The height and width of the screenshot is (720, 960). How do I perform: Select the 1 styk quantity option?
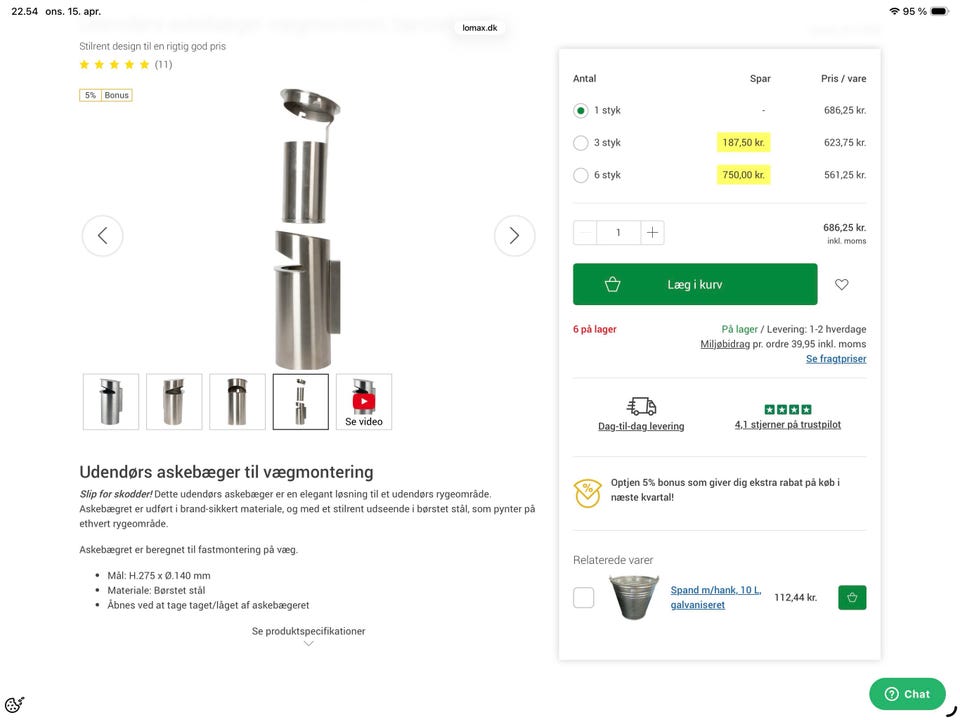click(581, 111)
